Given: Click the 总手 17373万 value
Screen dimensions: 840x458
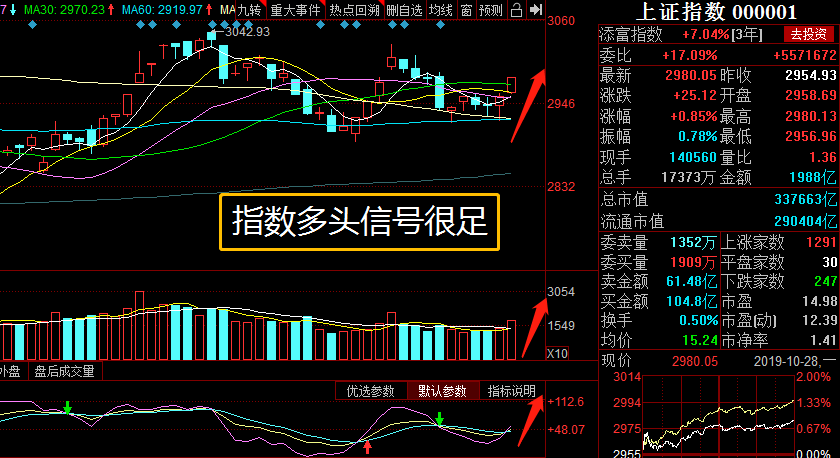Looking at the screenshot, I should 688,177.
